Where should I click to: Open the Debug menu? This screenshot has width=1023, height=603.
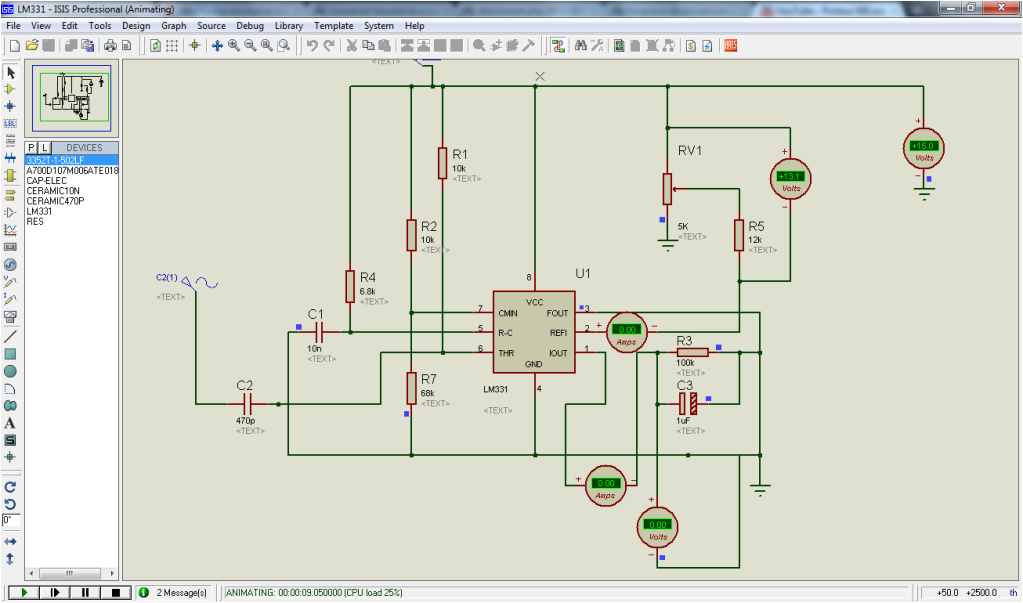(x=250, y=25)
